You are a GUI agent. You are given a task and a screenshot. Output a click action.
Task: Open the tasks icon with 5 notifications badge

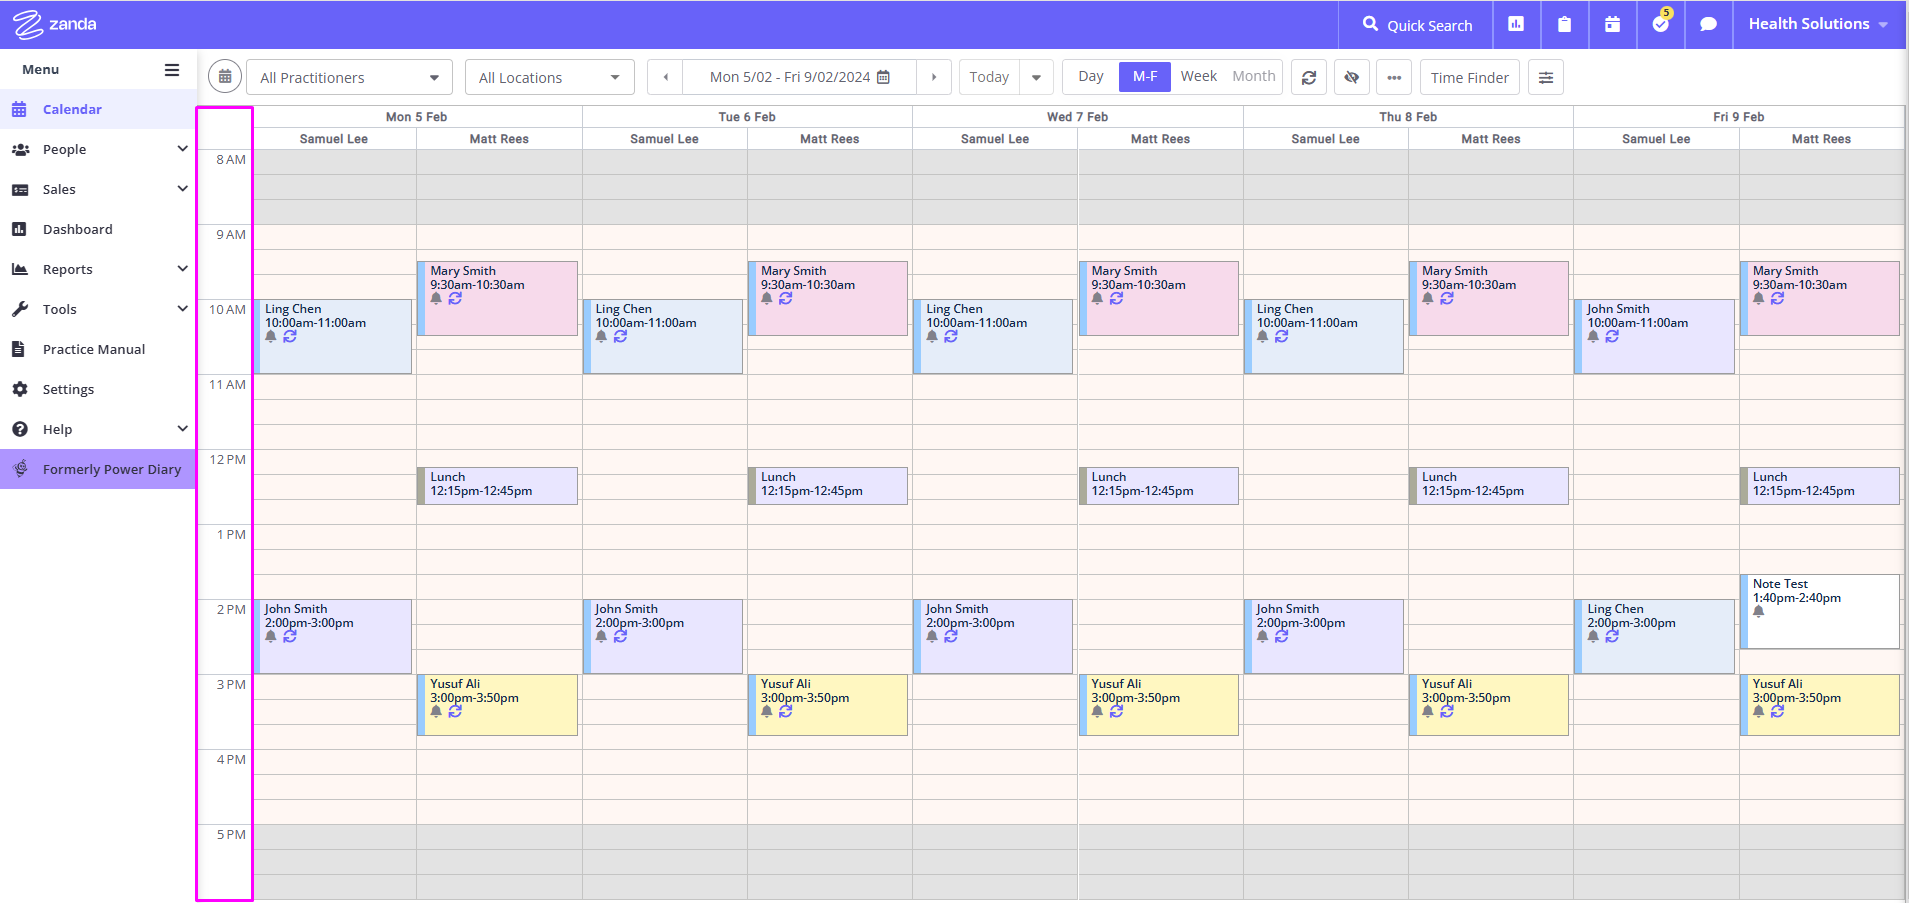(1660, 24)
